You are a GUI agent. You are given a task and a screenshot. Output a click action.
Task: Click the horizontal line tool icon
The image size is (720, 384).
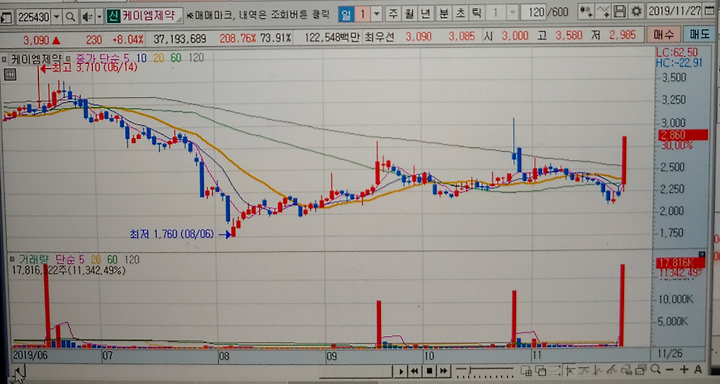pyautogui.click(x=584, y=370)
